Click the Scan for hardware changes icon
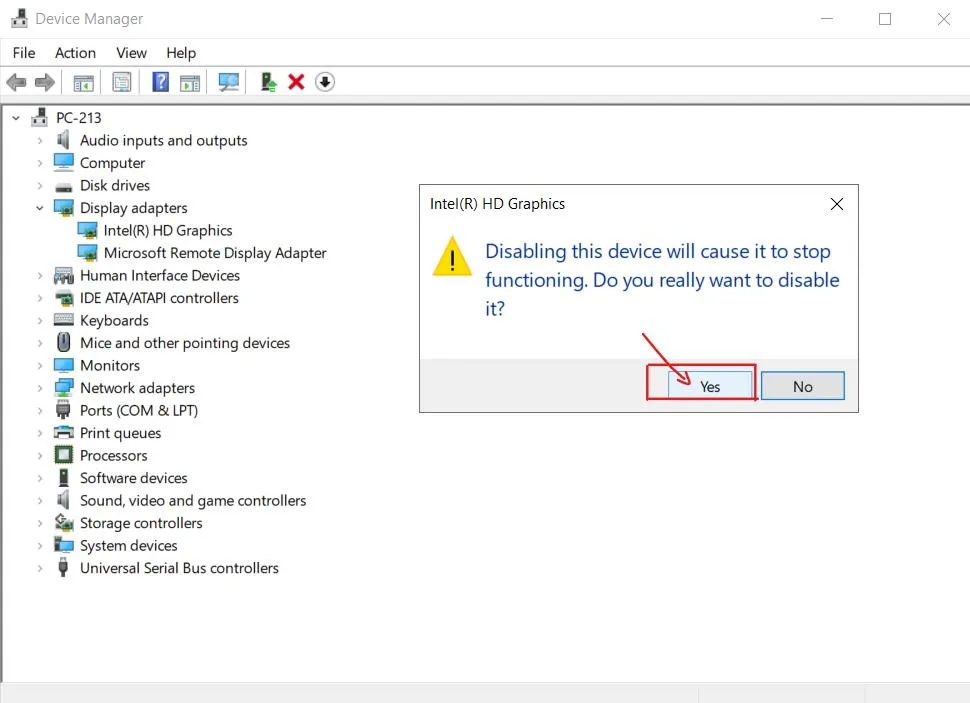The width and height of the screenshot is (970, 703). pos(228,81)
